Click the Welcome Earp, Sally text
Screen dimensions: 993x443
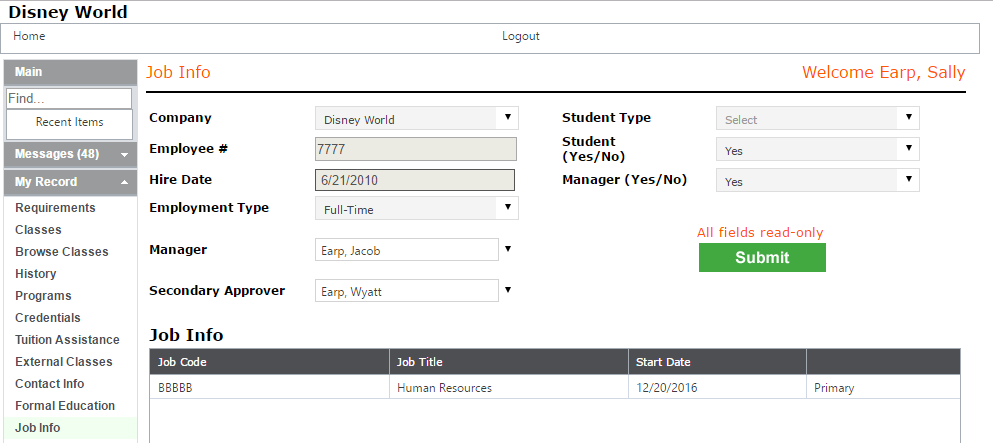[883, 72]
